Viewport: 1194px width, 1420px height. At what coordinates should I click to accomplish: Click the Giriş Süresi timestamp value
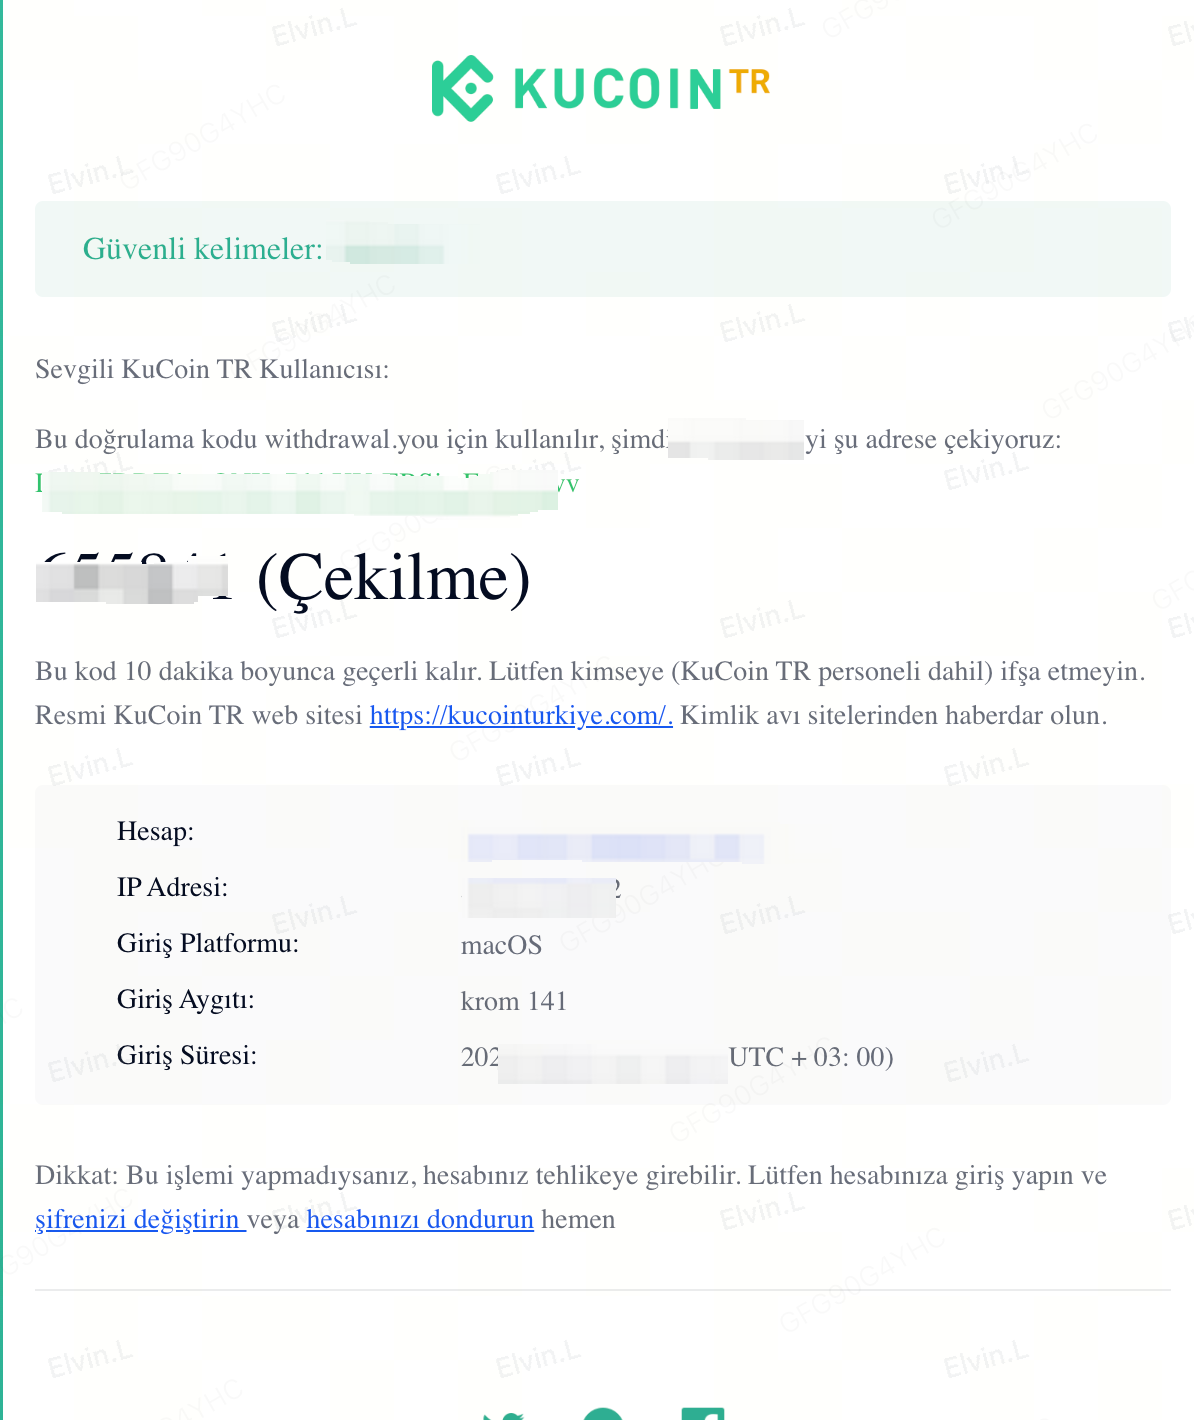tap(676, 1058)
